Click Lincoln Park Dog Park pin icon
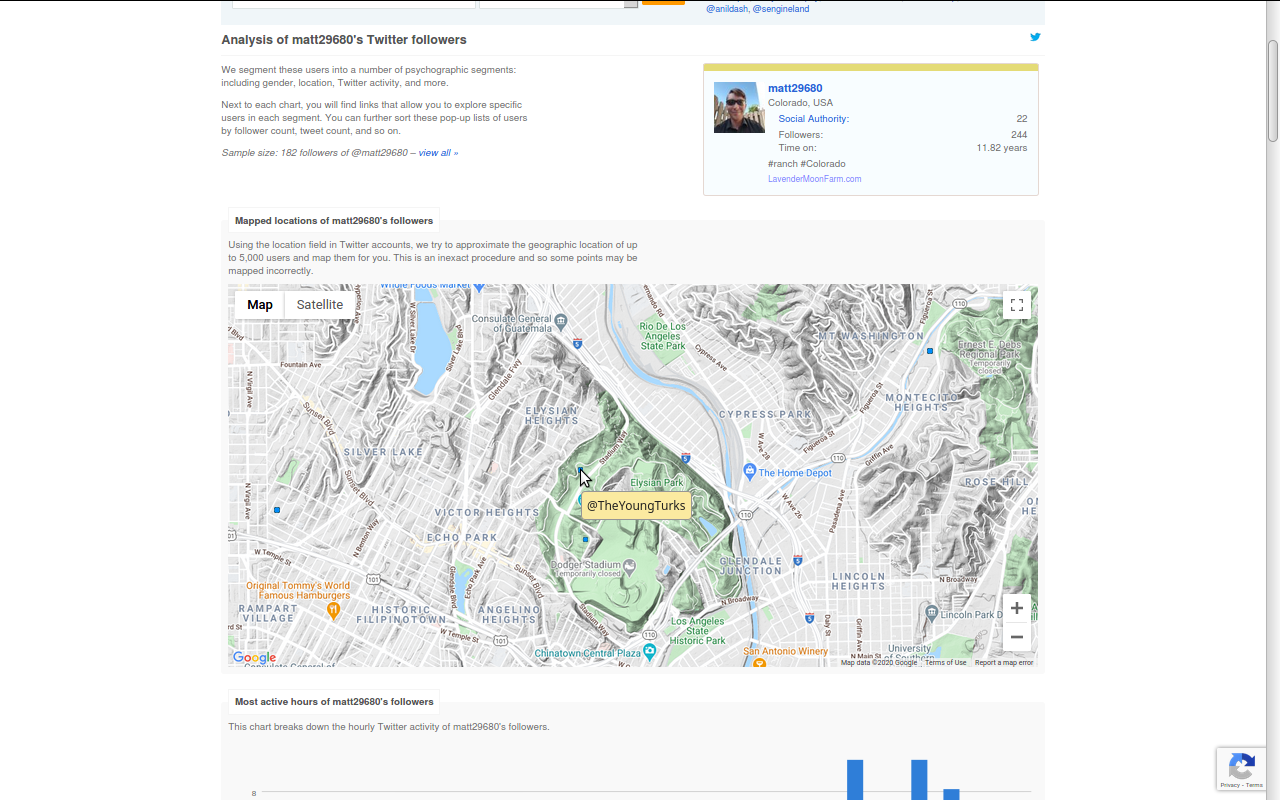Image resolution: width=1280 pixels, height=800 pixels. [931, 612]
